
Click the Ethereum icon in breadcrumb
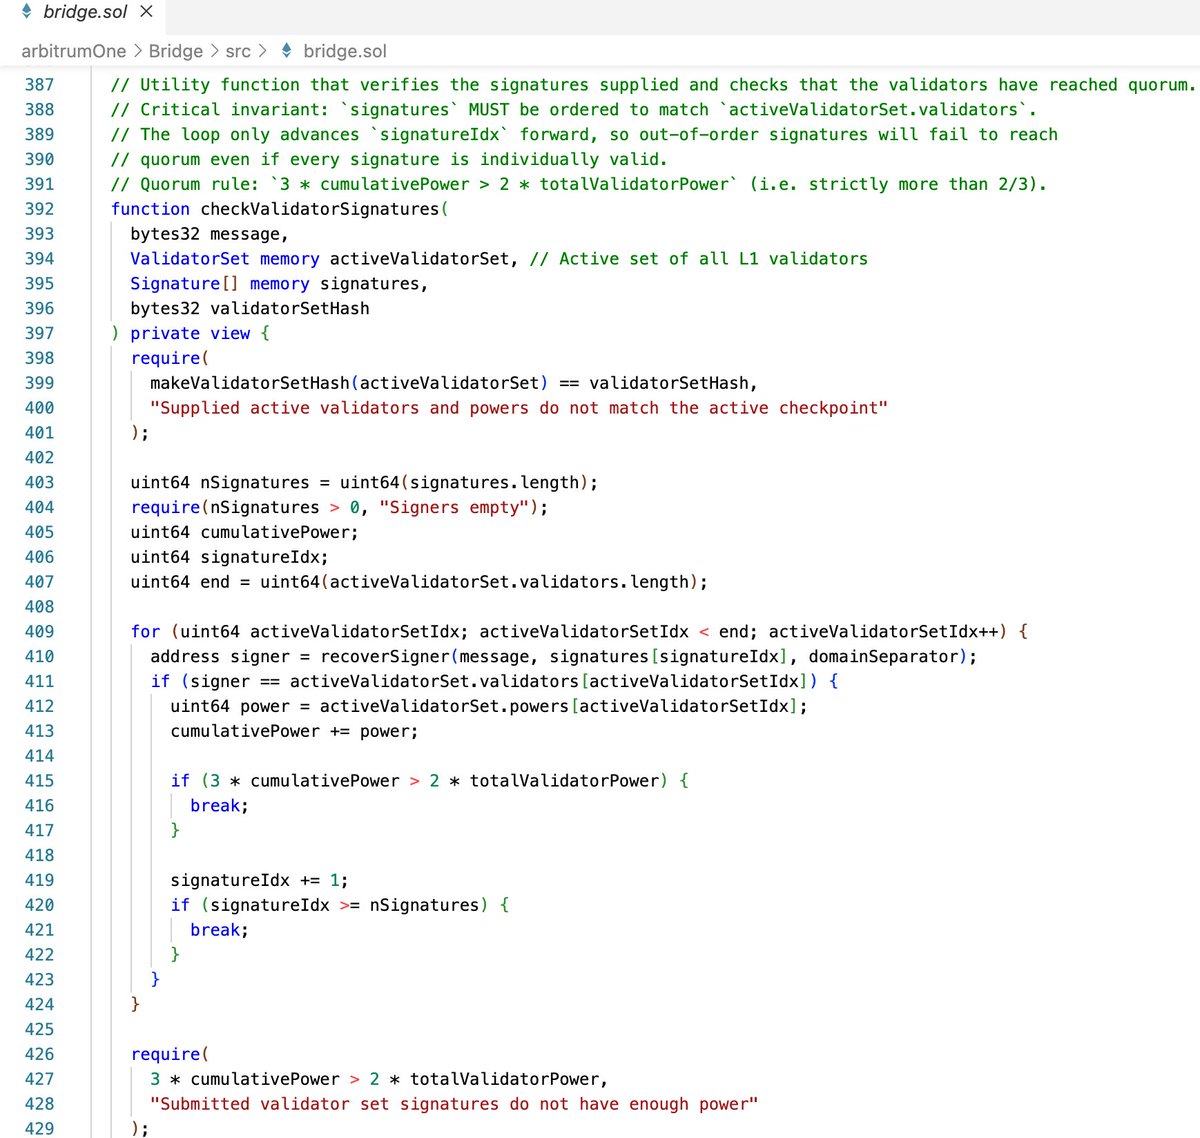click(x=287, y=50)
